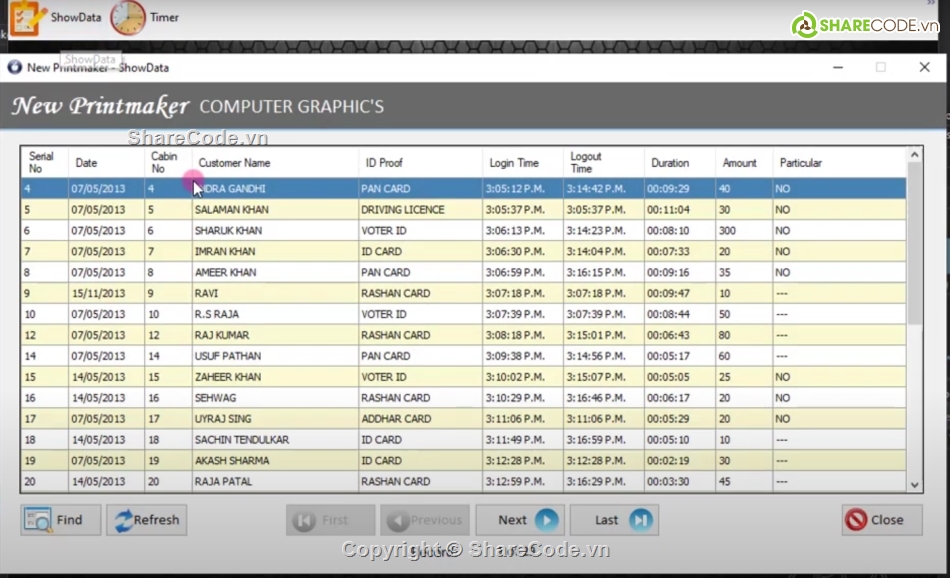Screen dimensions: 950x578
Task: Open the Timer clock icon
Action: [x=127, y=17]
